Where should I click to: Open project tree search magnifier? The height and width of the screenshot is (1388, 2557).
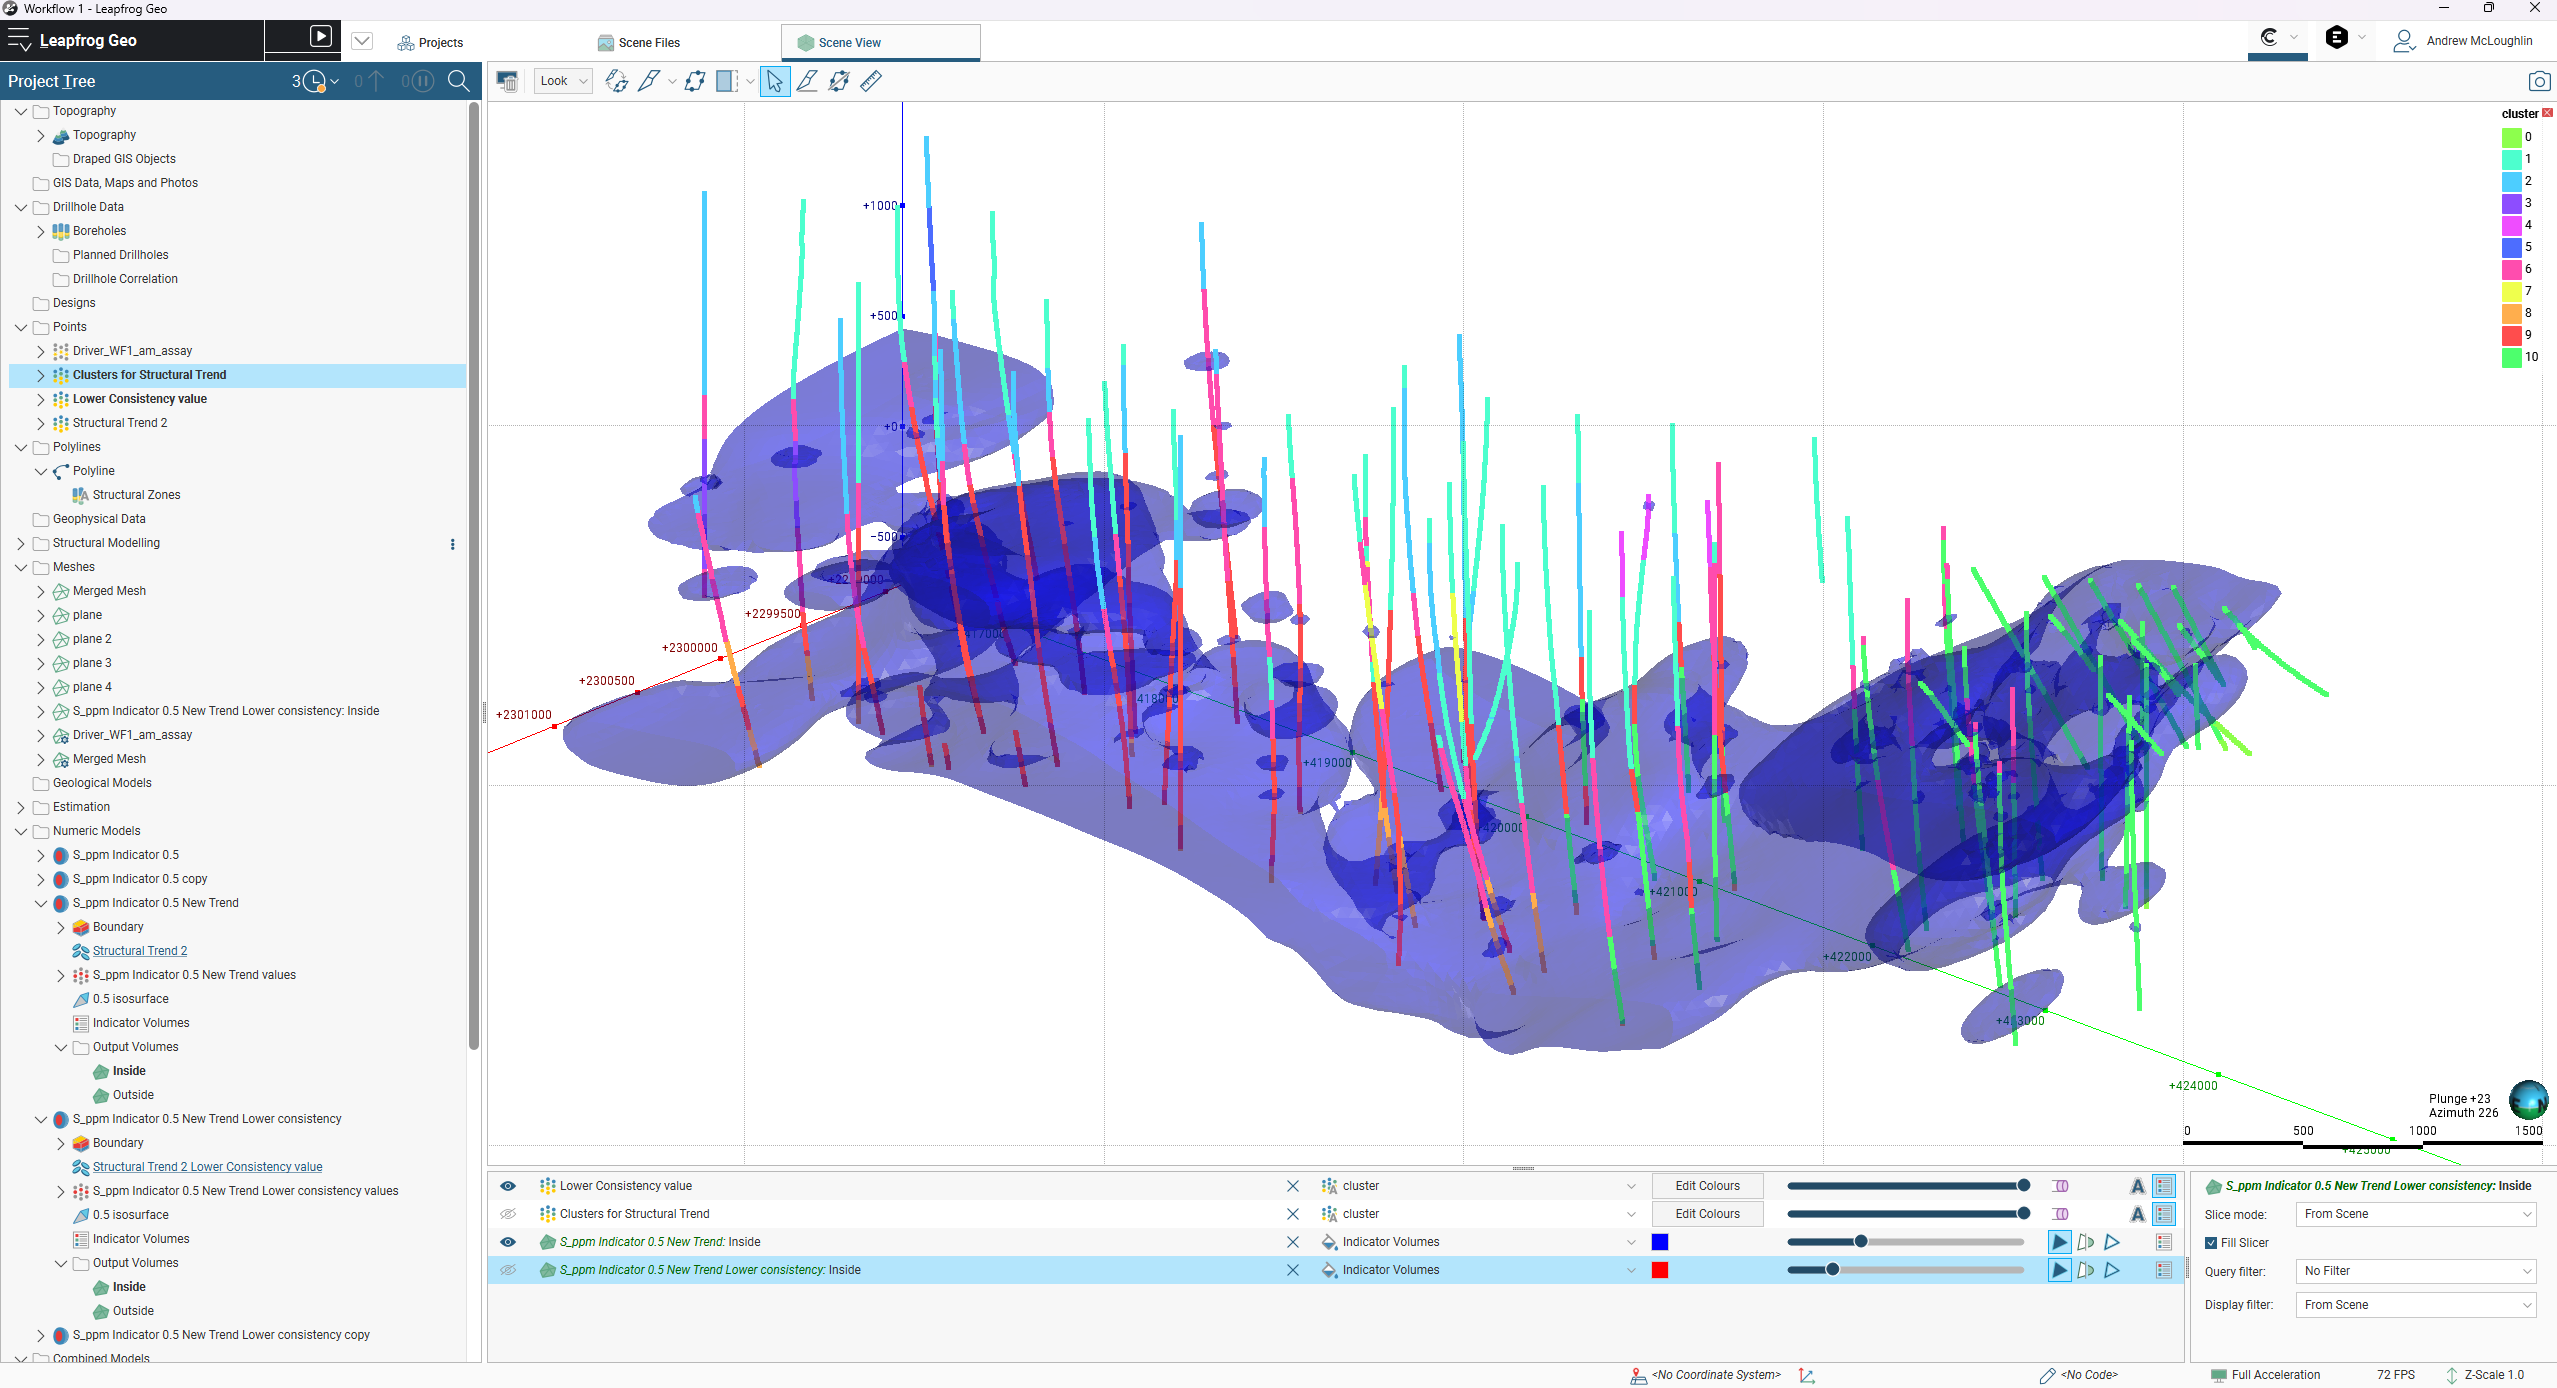pos(458,82)
